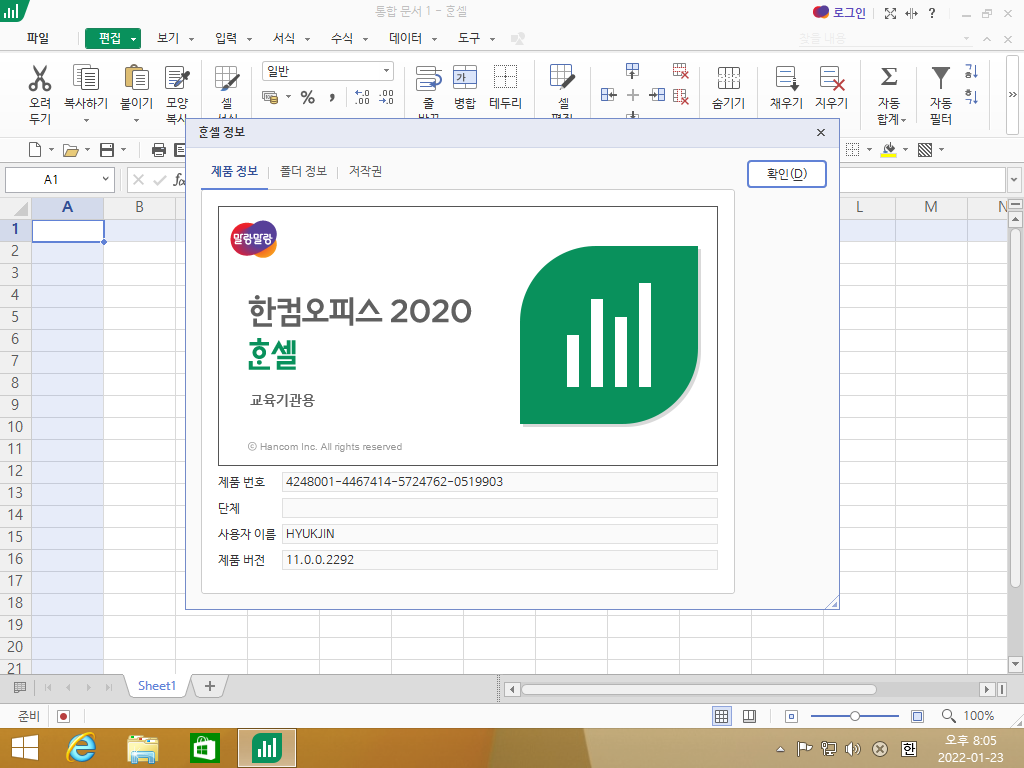This screenshot has width=1024, height=768.
Task: Click the descending sort icon
Action: point(972,97)
